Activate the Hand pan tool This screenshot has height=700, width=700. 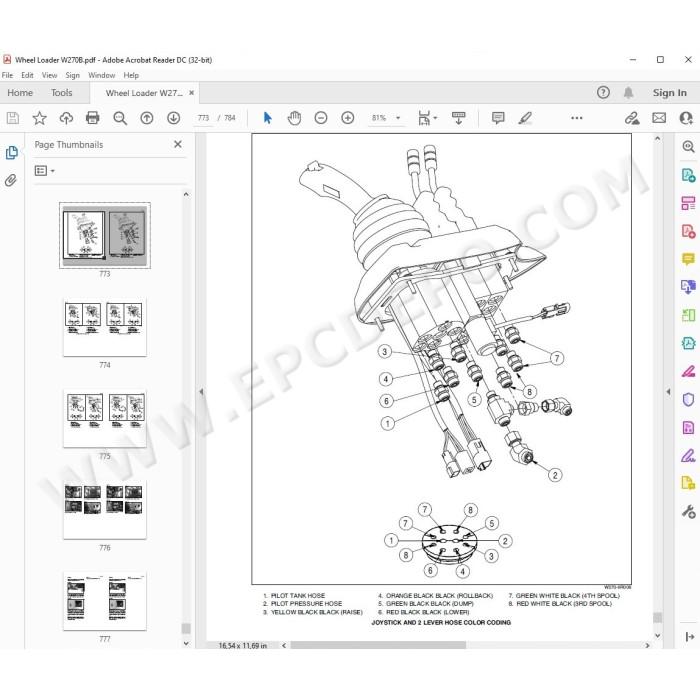[294, 118]
